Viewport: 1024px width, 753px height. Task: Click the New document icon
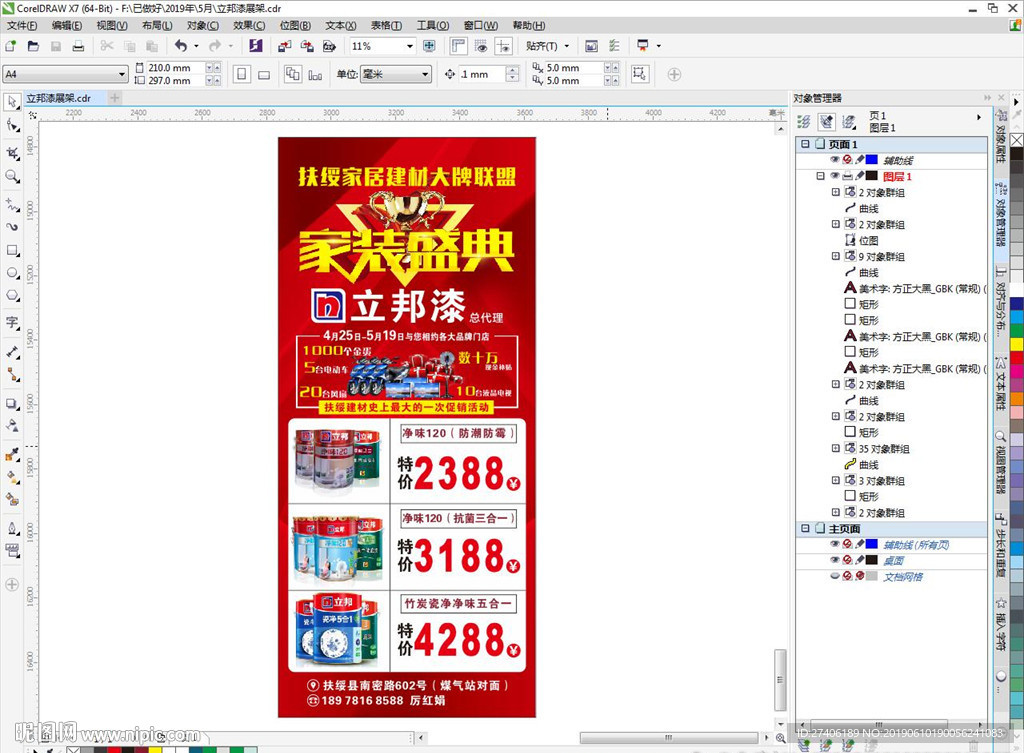[10, 46]
